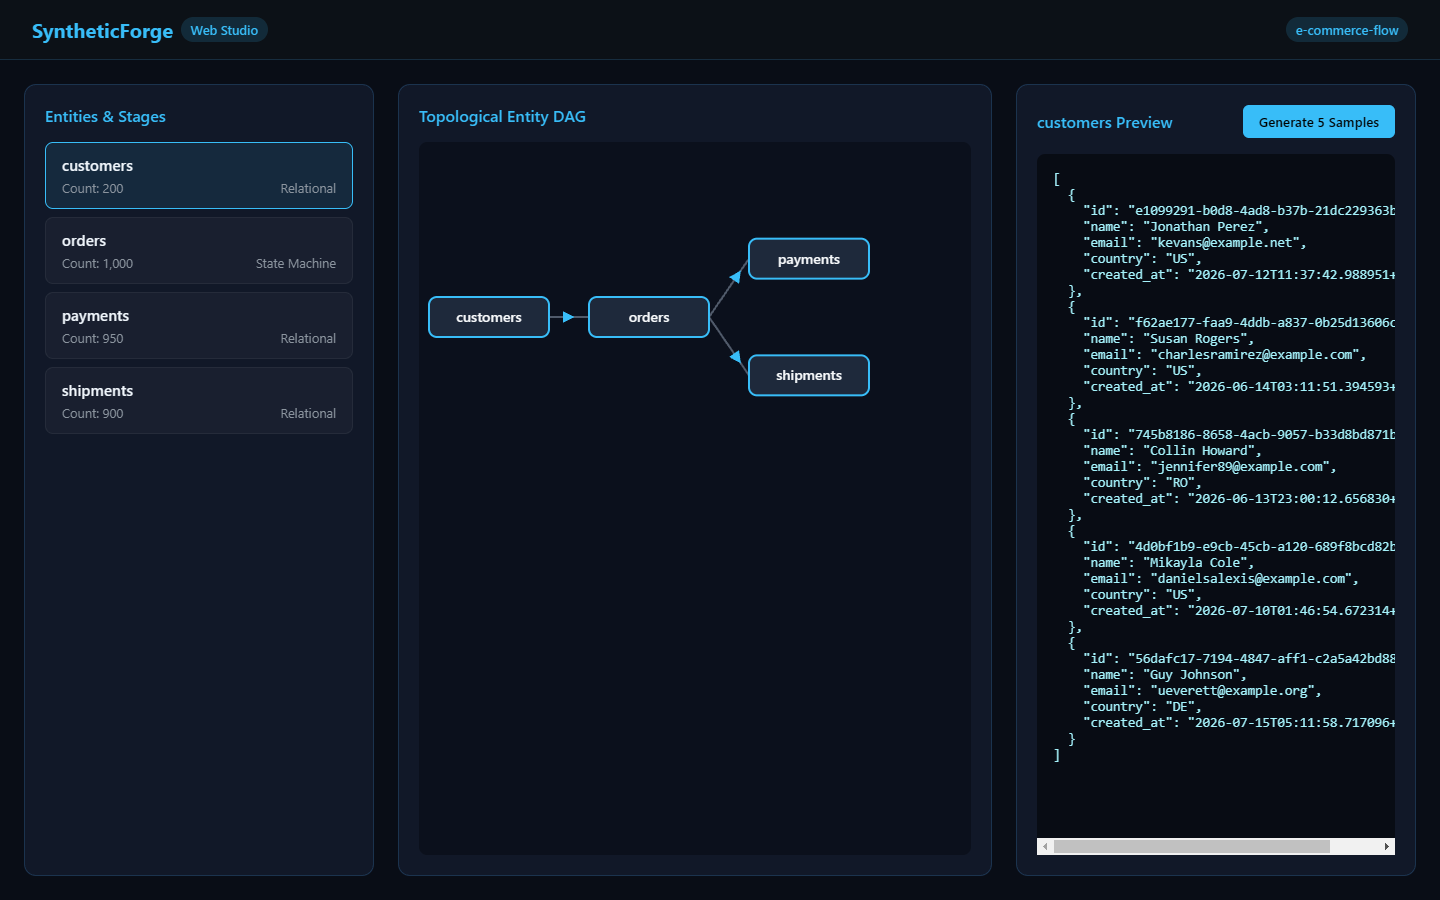Select the customers entity card

pos(199,175)
